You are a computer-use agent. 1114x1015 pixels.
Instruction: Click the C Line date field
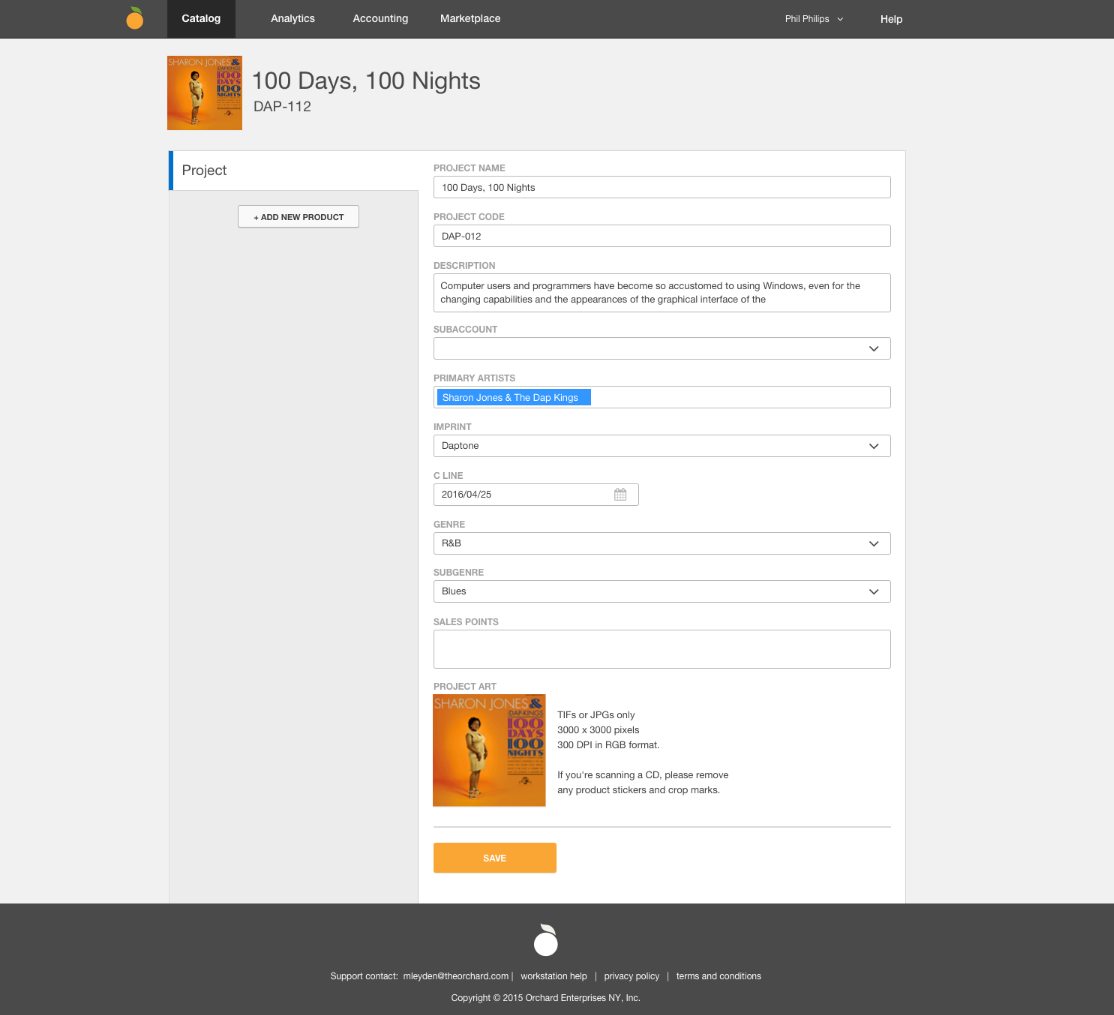coord(536,494)
